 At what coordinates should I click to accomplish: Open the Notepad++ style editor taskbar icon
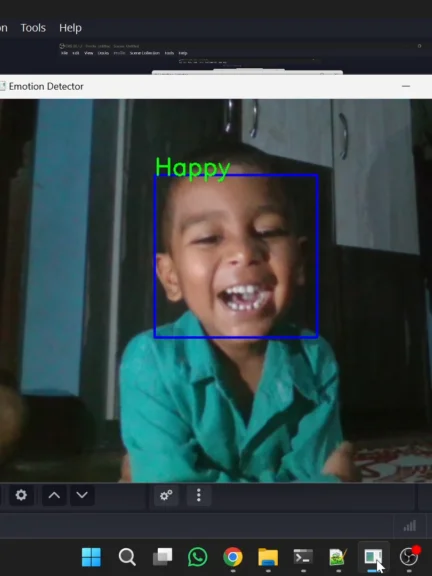click(x=338, y=557)
